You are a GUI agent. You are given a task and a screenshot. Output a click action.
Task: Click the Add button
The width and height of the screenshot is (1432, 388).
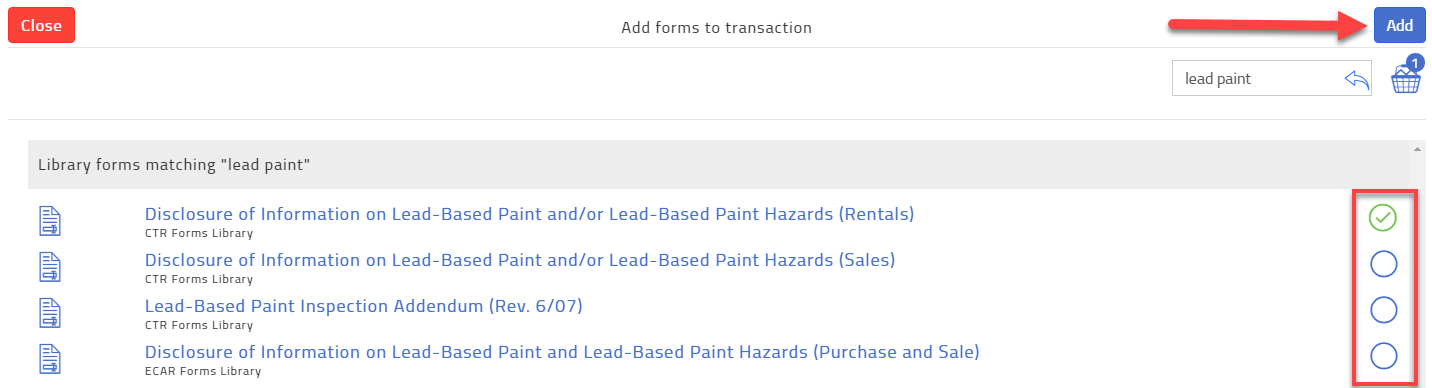(x=1399, y=26)
